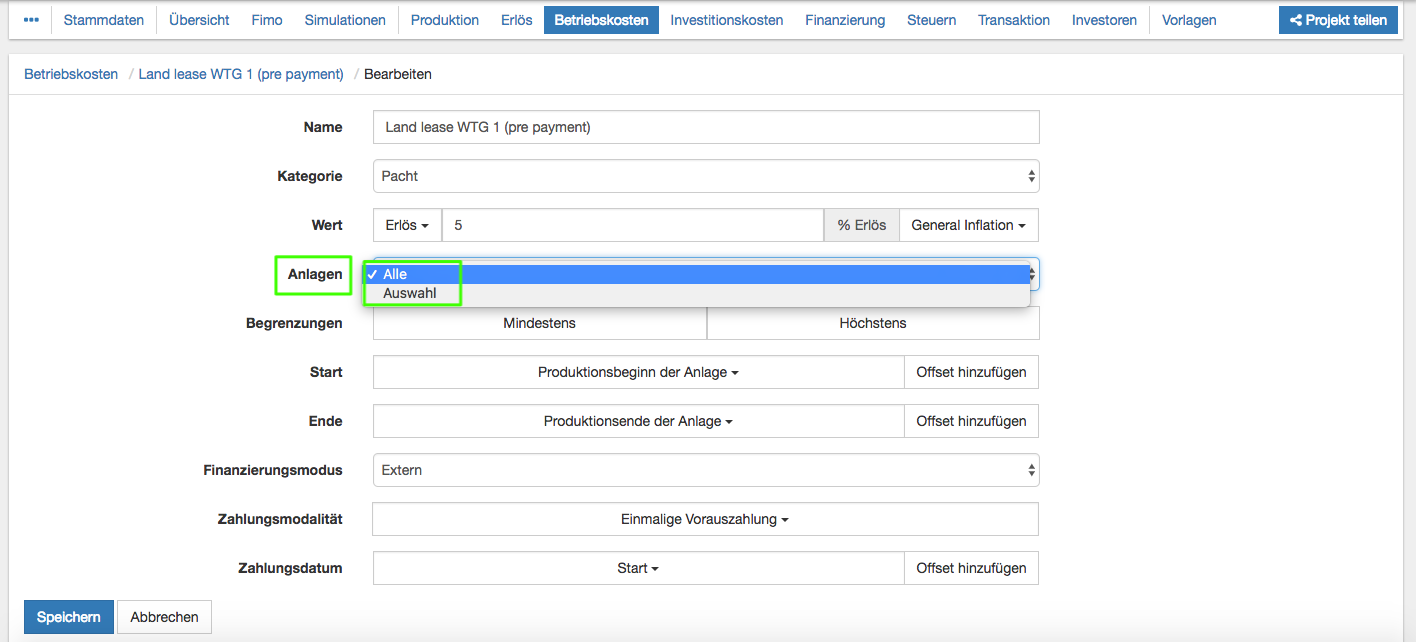Expand the Finanzierungsmodus select showing Extern
The width and height of the screenshot is (1416, 642).
coord(705,470)
